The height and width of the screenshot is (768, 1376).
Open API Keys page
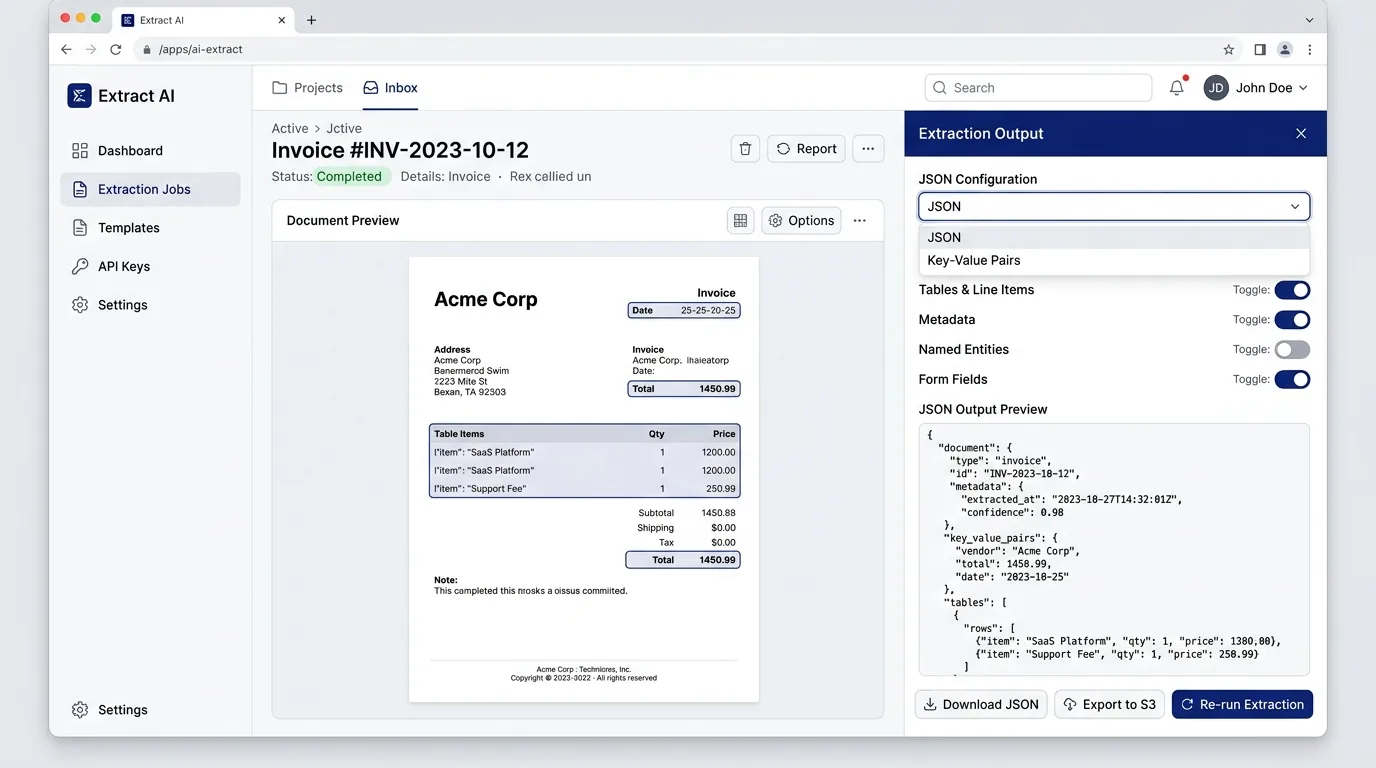pyautogui.click(x=150, y=266)
